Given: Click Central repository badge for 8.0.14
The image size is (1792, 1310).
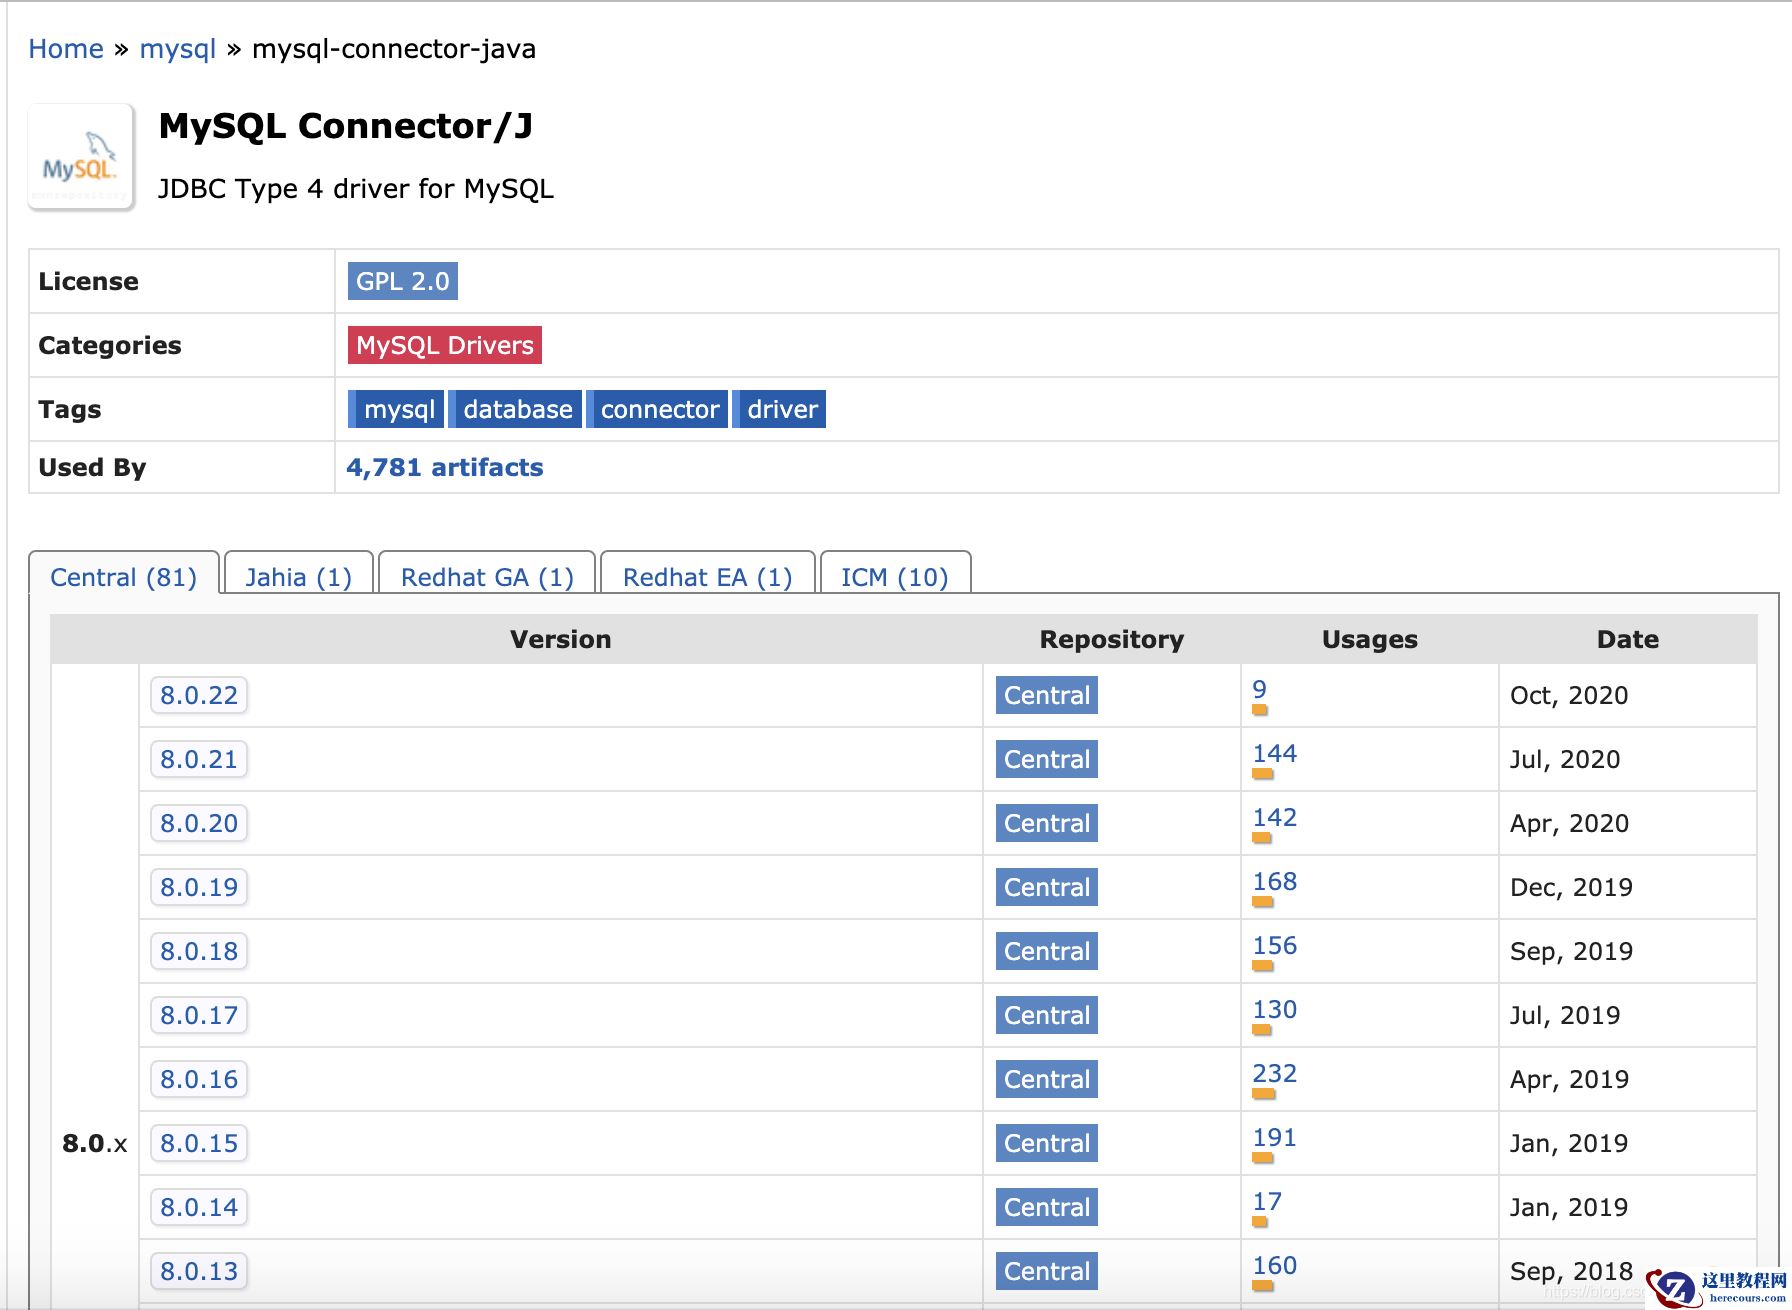Looking at the screenshot, I should (1047, 1207).
